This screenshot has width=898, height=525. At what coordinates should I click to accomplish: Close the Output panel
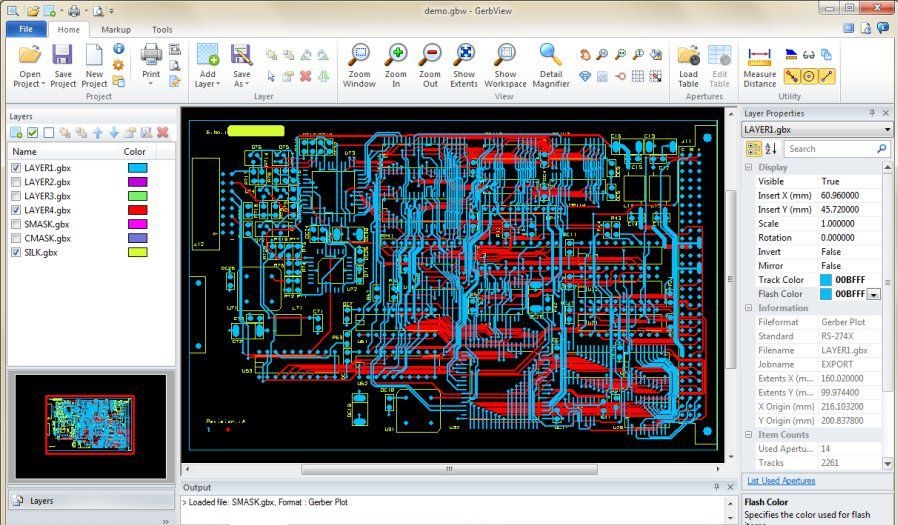730,487
